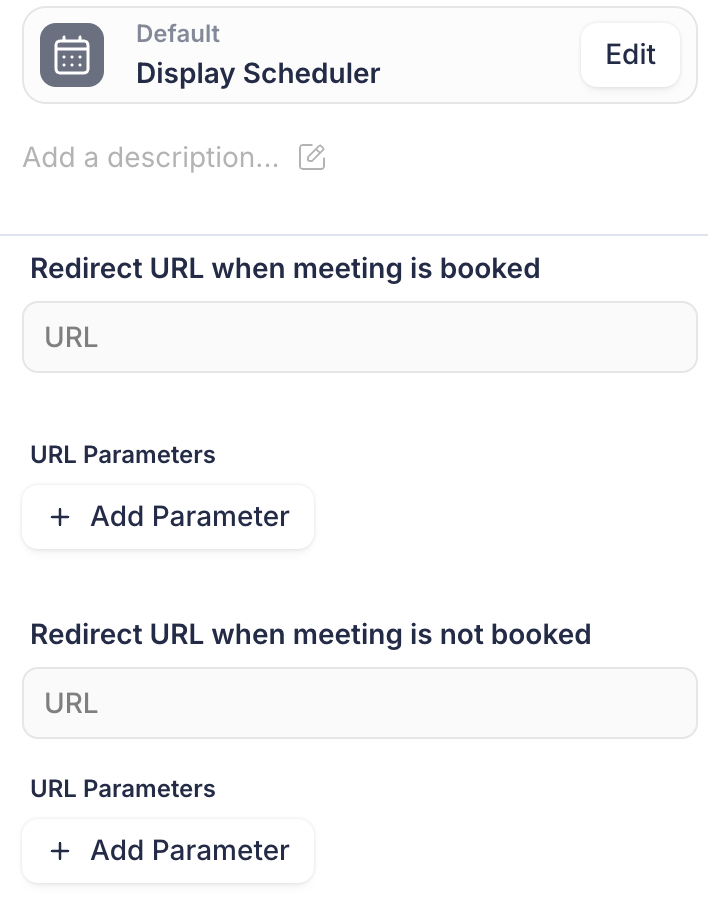Click the plus icon for not-booked parameters
Image resolution: width=708 pixels, height=910 pixels.
pos(60,851)
